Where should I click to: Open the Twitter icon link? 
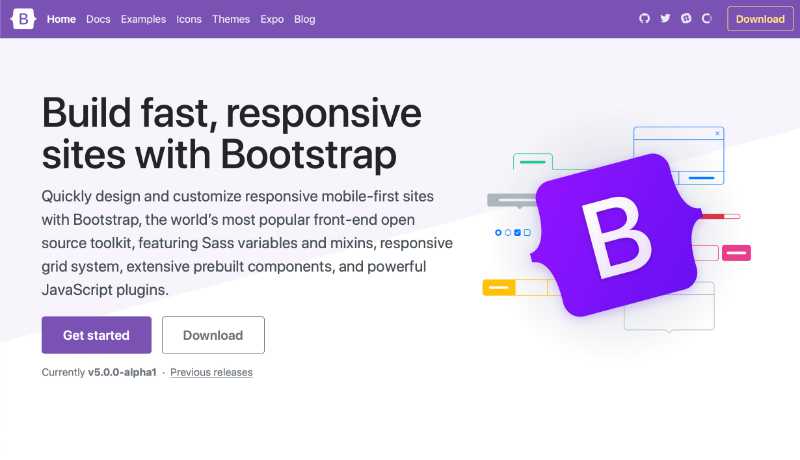[665, 18]
